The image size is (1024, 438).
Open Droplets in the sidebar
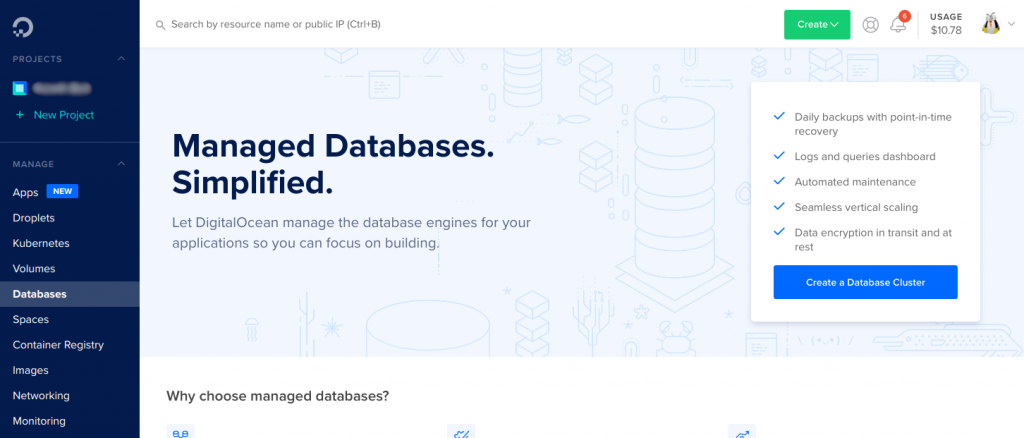point(33,218)
